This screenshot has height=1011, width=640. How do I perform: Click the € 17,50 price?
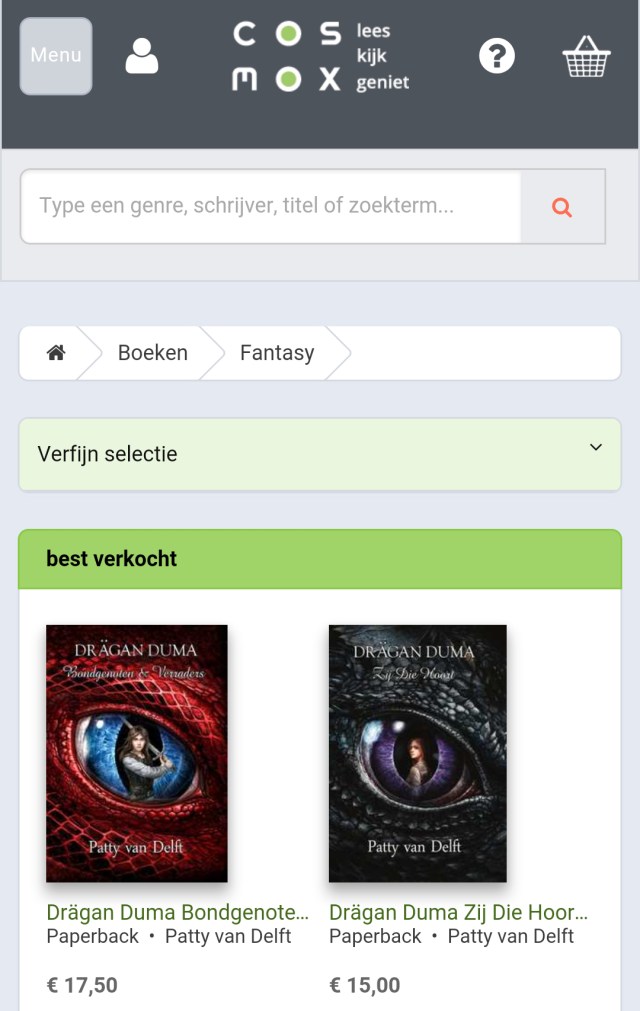(x=82, y=985)
